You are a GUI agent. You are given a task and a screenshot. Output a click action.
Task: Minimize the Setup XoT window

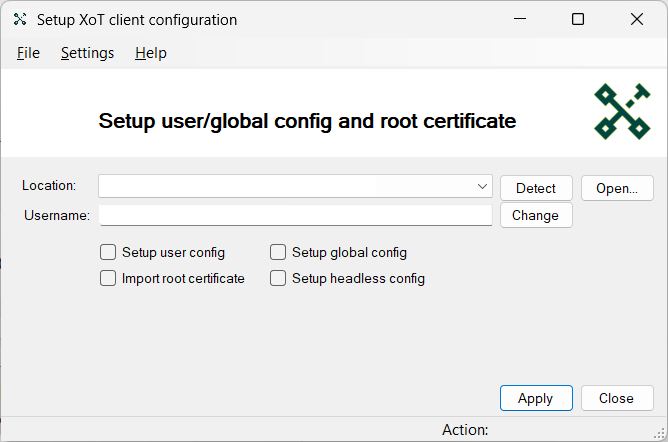520,19
